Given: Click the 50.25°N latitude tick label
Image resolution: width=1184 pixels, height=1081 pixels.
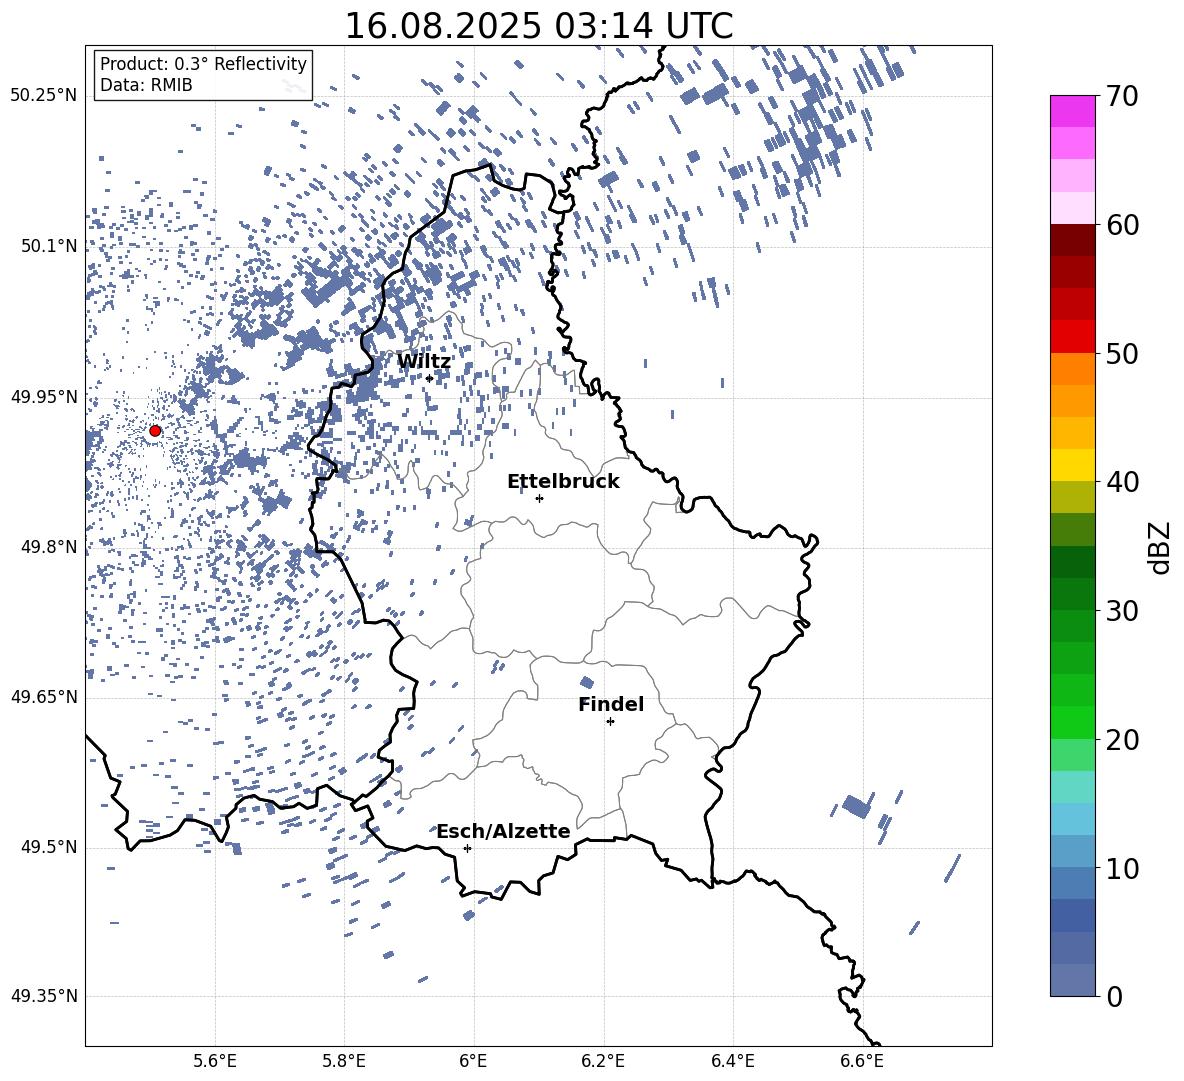Looking at the screenshot, I should pos(44,96).
